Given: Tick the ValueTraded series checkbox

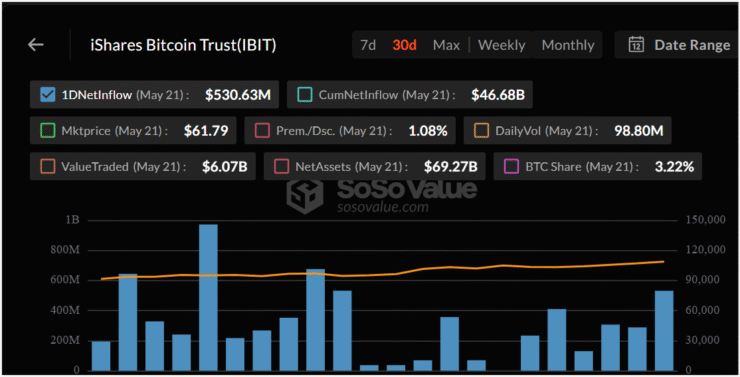Looking at the screenshot, I should tap(47, 166).
